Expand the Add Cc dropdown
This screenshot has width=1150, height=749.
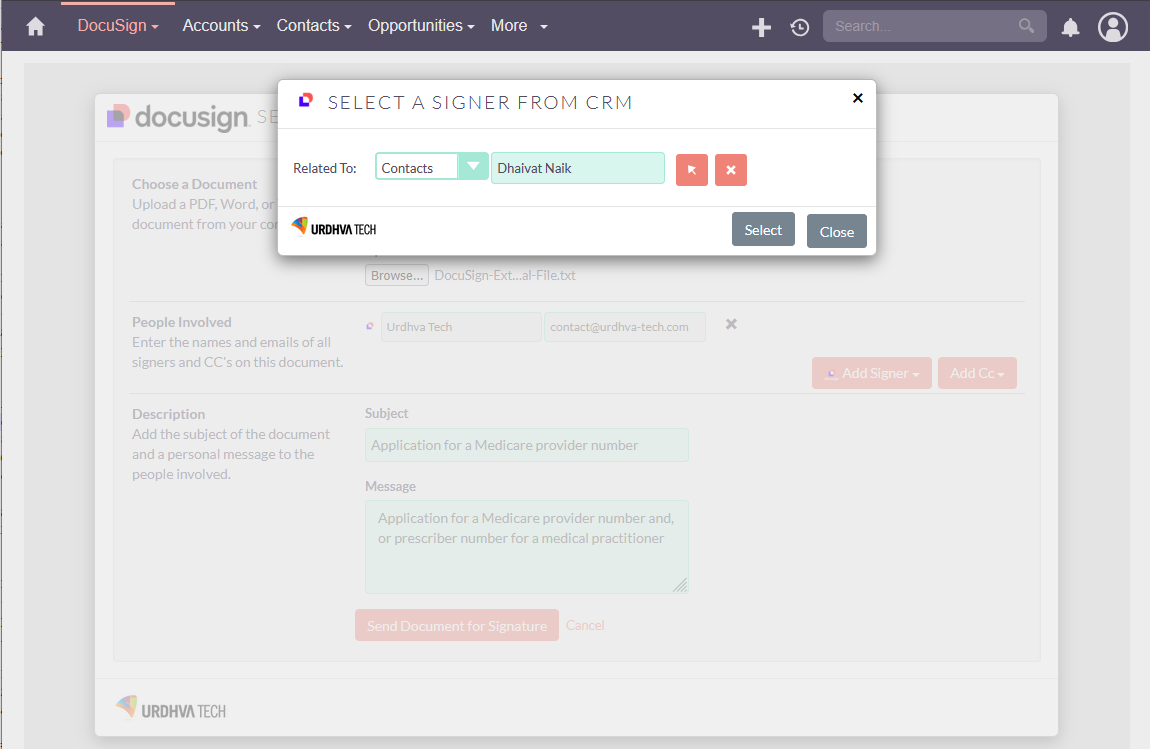pos(977,372)
